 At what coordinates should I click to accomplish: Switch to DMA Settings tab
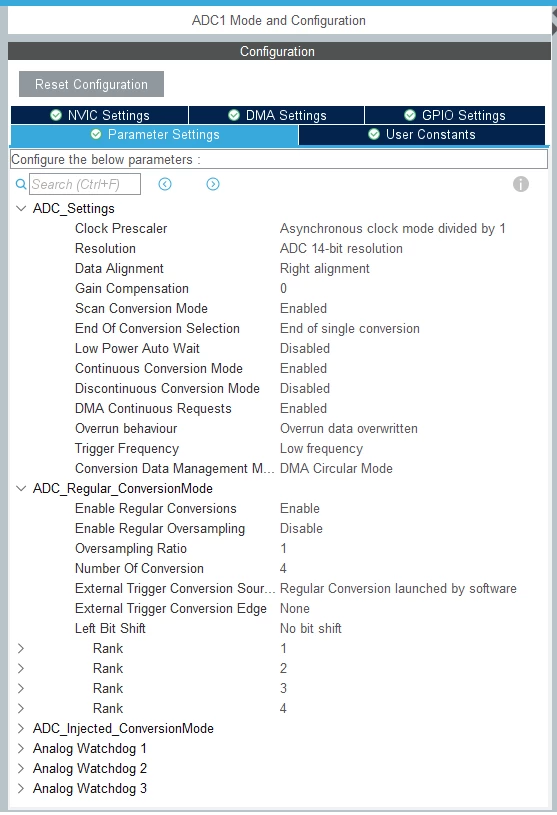277,115
